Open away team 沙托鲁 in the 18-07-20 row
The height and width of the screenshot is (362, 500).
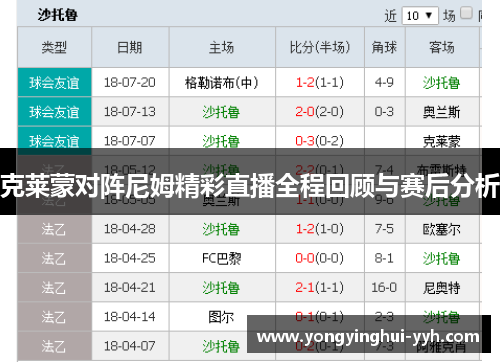pyautogui.click(x=442, y=83)
